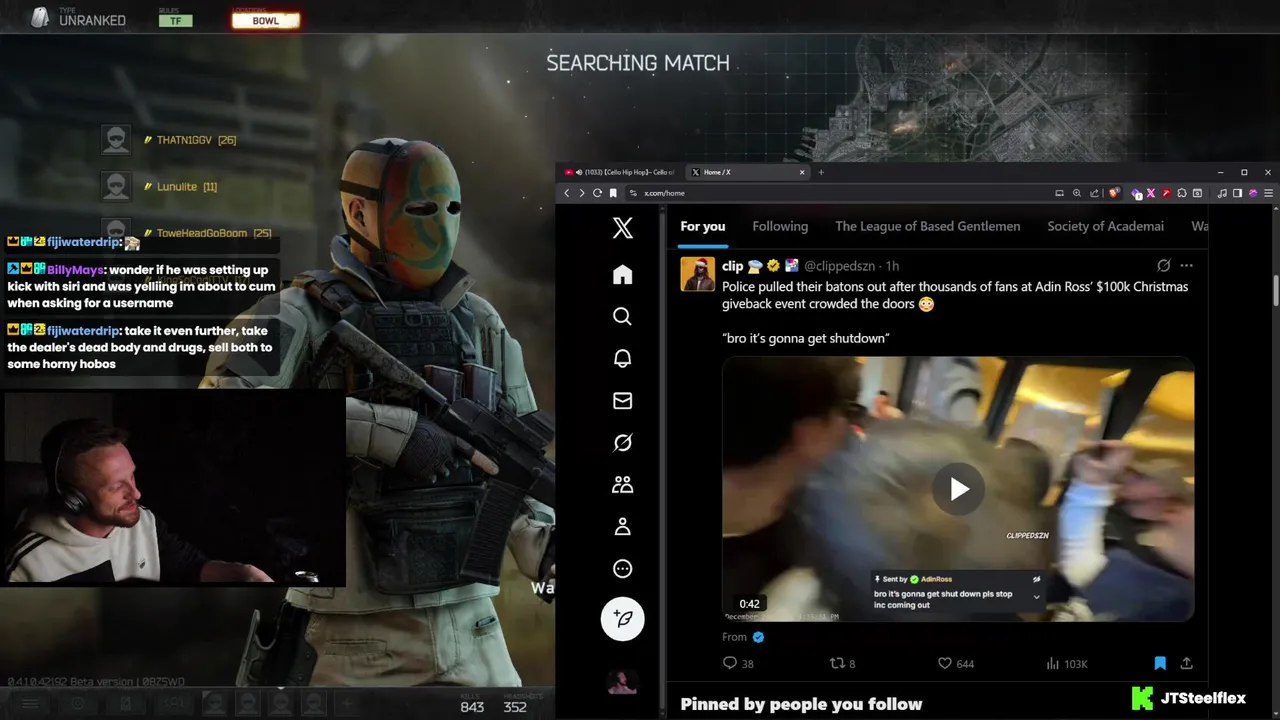
Task: Go back in browser
Action: [566, 193]
